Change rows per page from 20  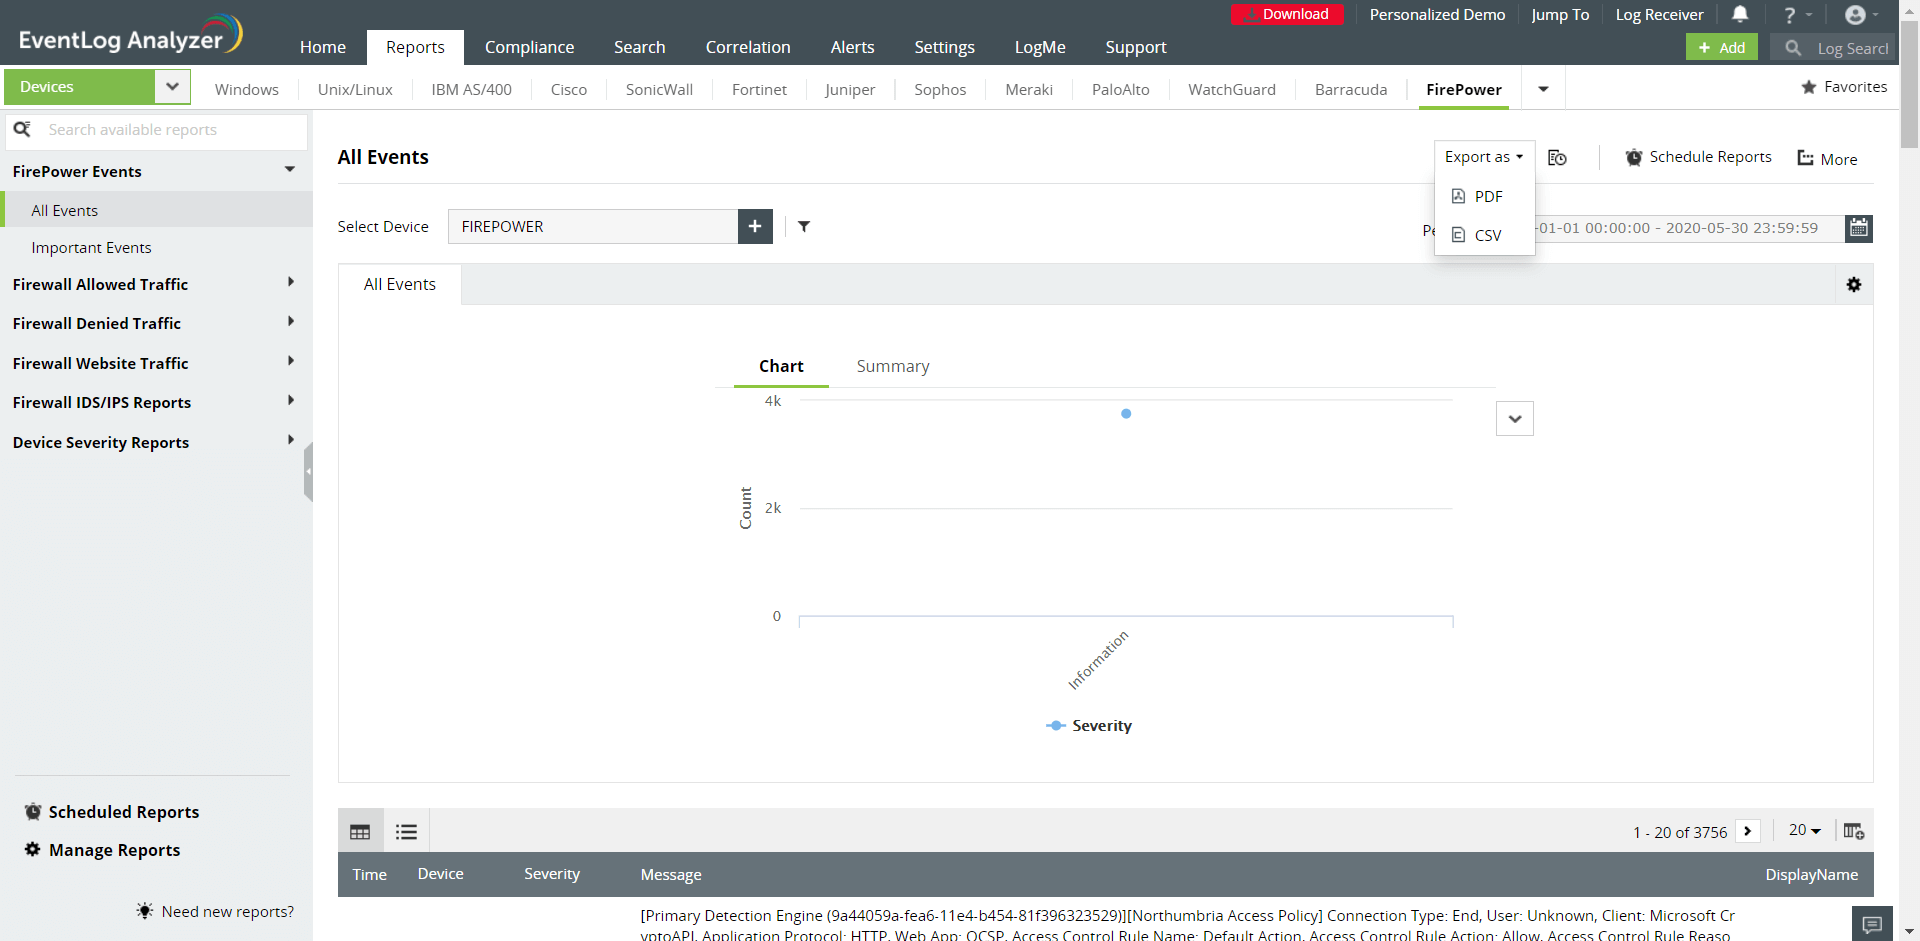[x=1805, y=830]
